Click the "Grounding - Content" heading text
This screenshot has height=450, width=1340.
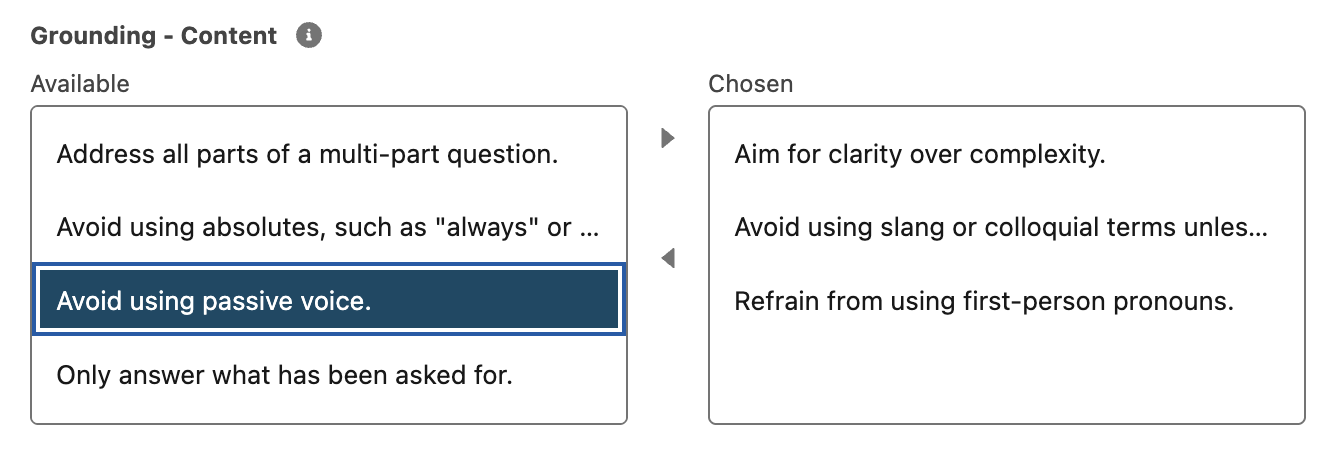point(154,36)
